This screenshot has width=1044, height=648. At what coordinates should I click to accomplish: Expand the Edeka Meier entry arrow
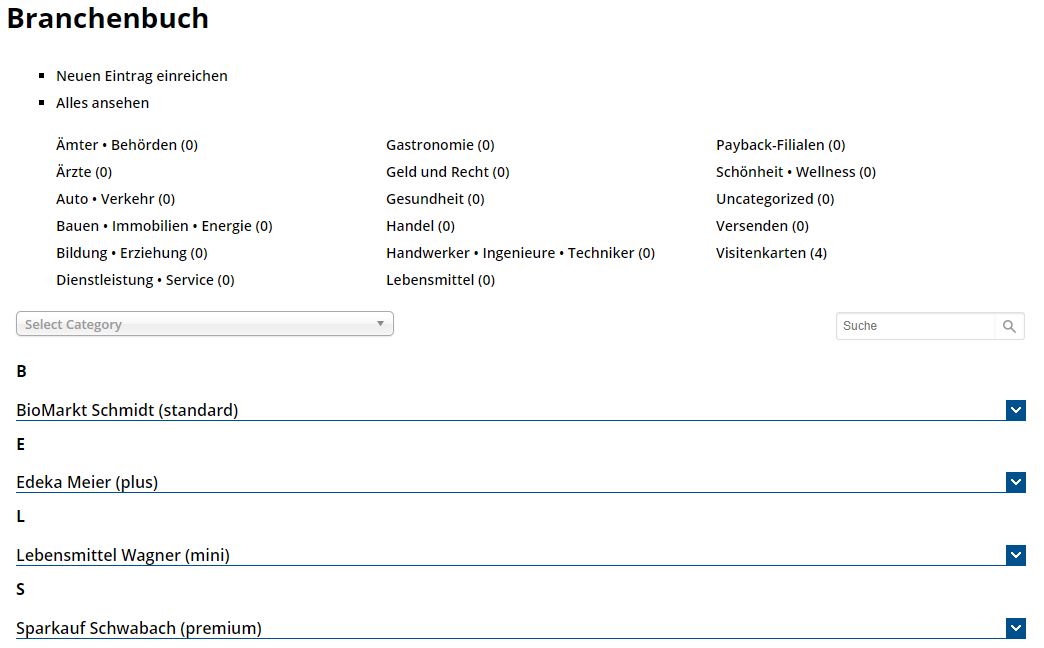pos(1016,482)
